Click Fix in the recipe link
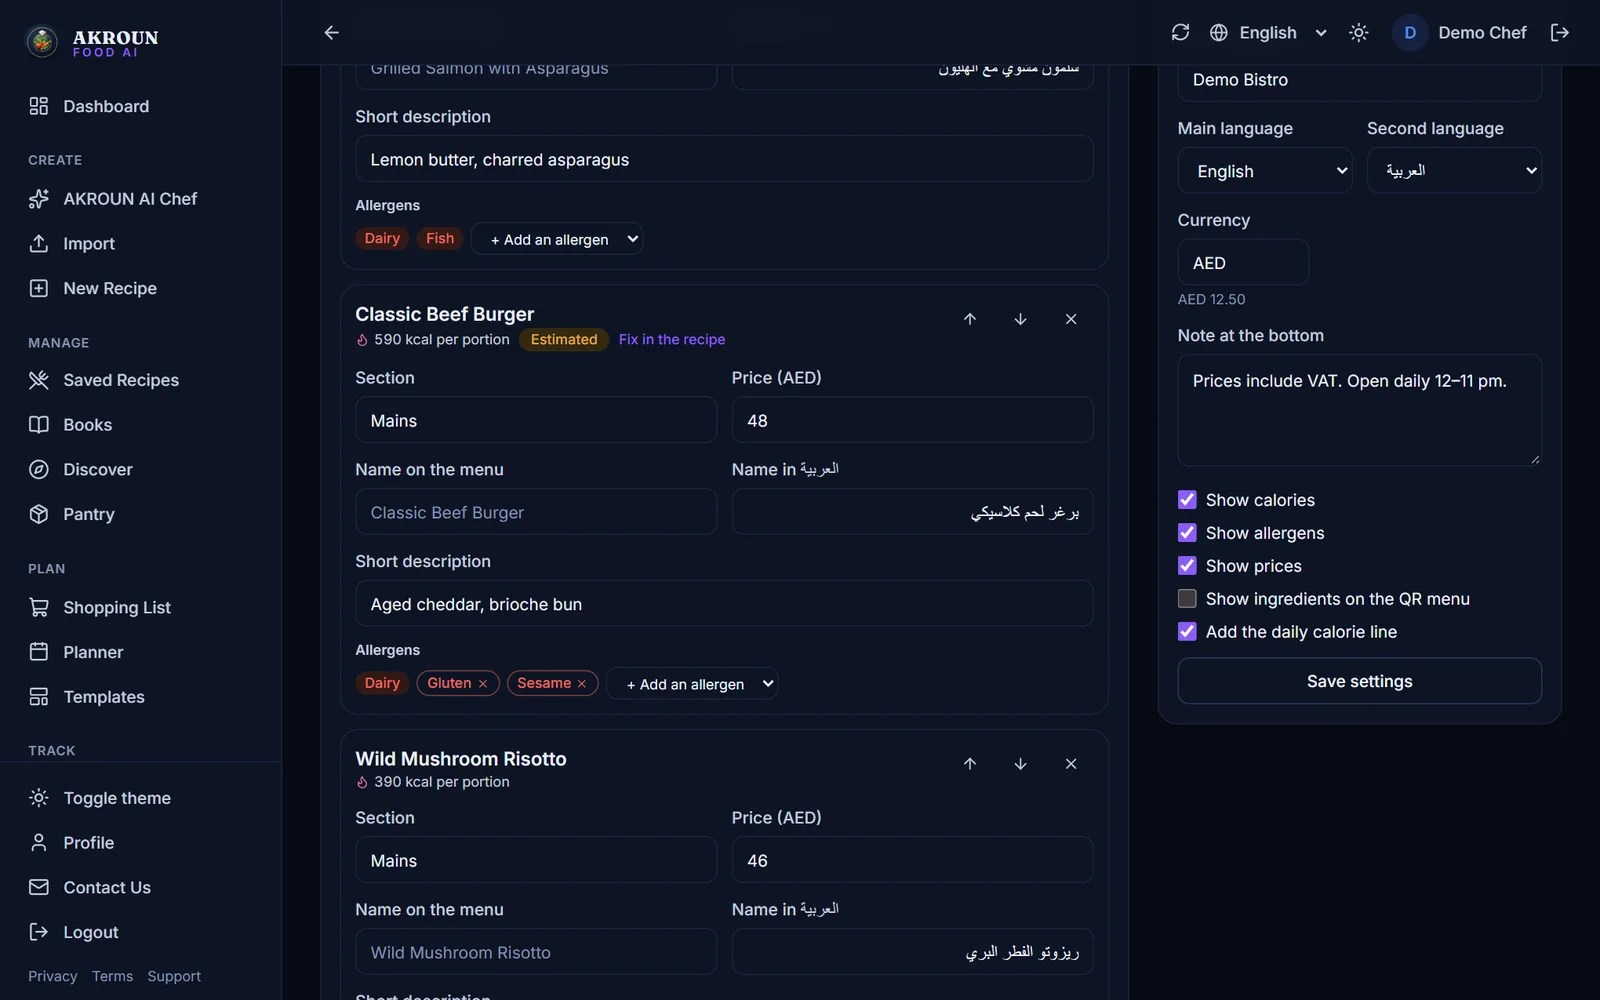This screenshot has height=1000, width=1600. pyautogui.click(x=672, y=340)
